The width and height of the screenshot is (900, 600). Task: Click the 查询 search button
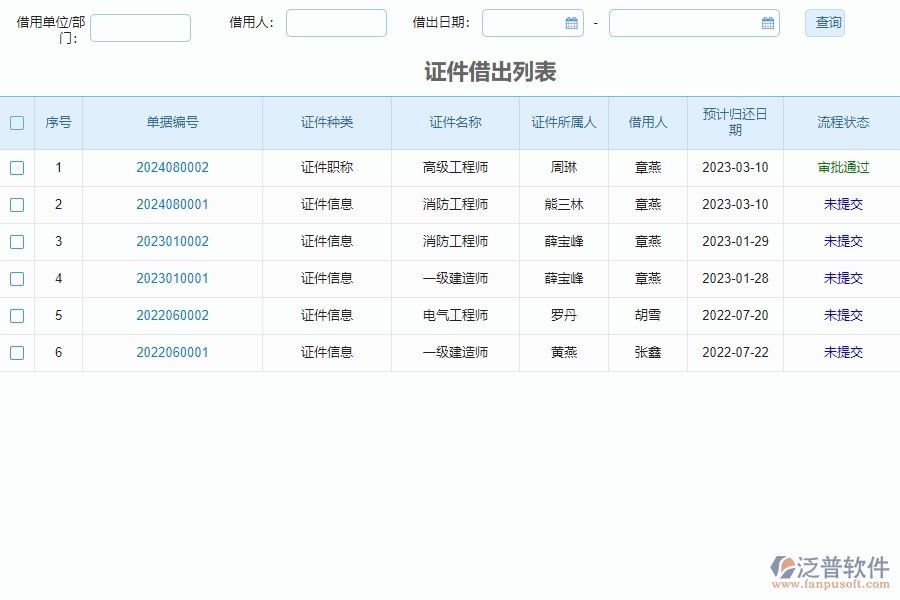[x=824, y=22]
